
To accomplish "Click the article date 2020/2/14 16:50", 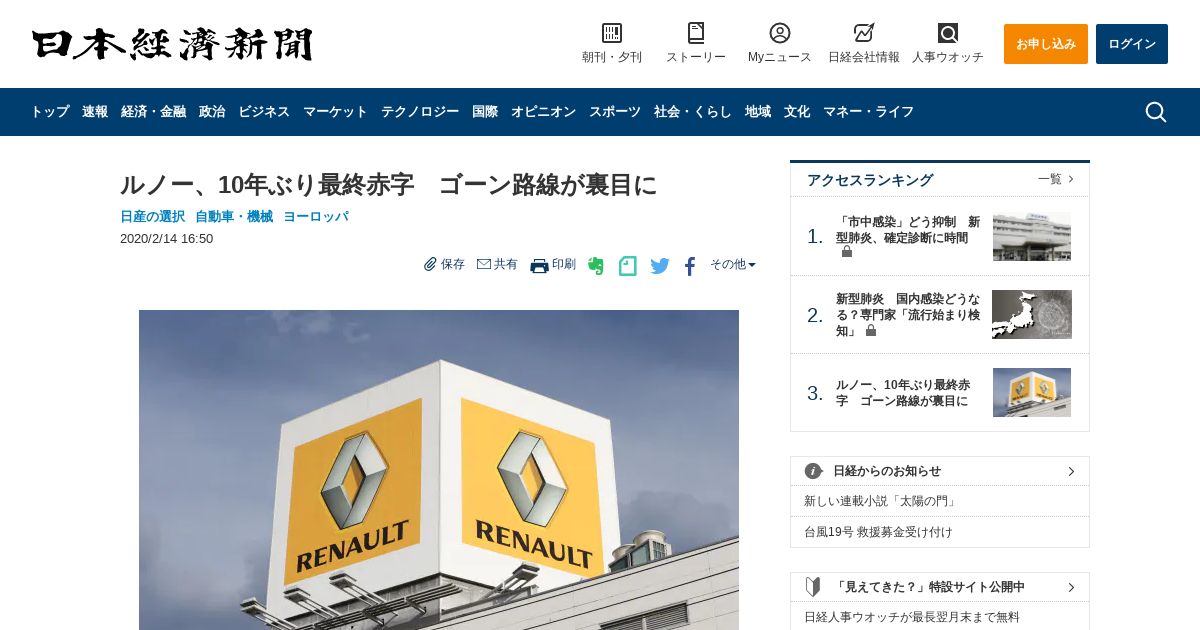I will click(x=166, y=239).
